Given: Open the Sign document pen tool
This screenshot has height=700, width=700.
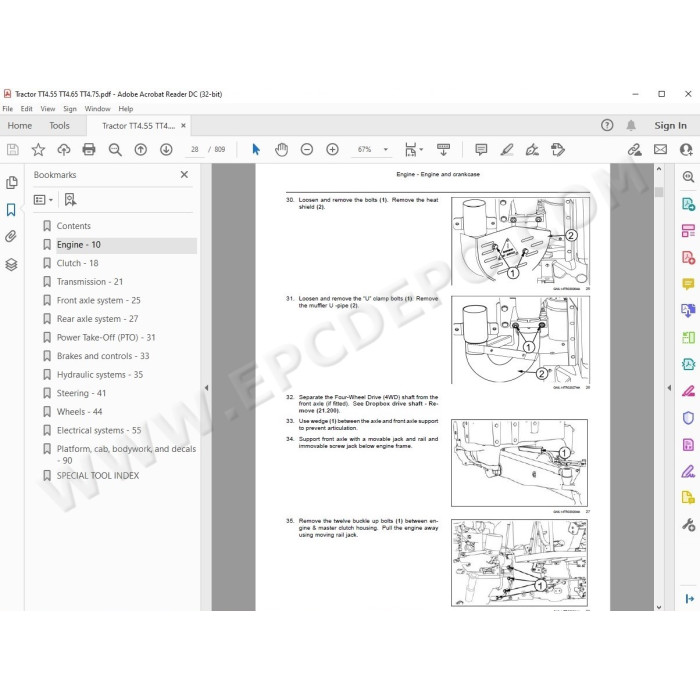Looking at the screenshot, I should pos(532,150).
